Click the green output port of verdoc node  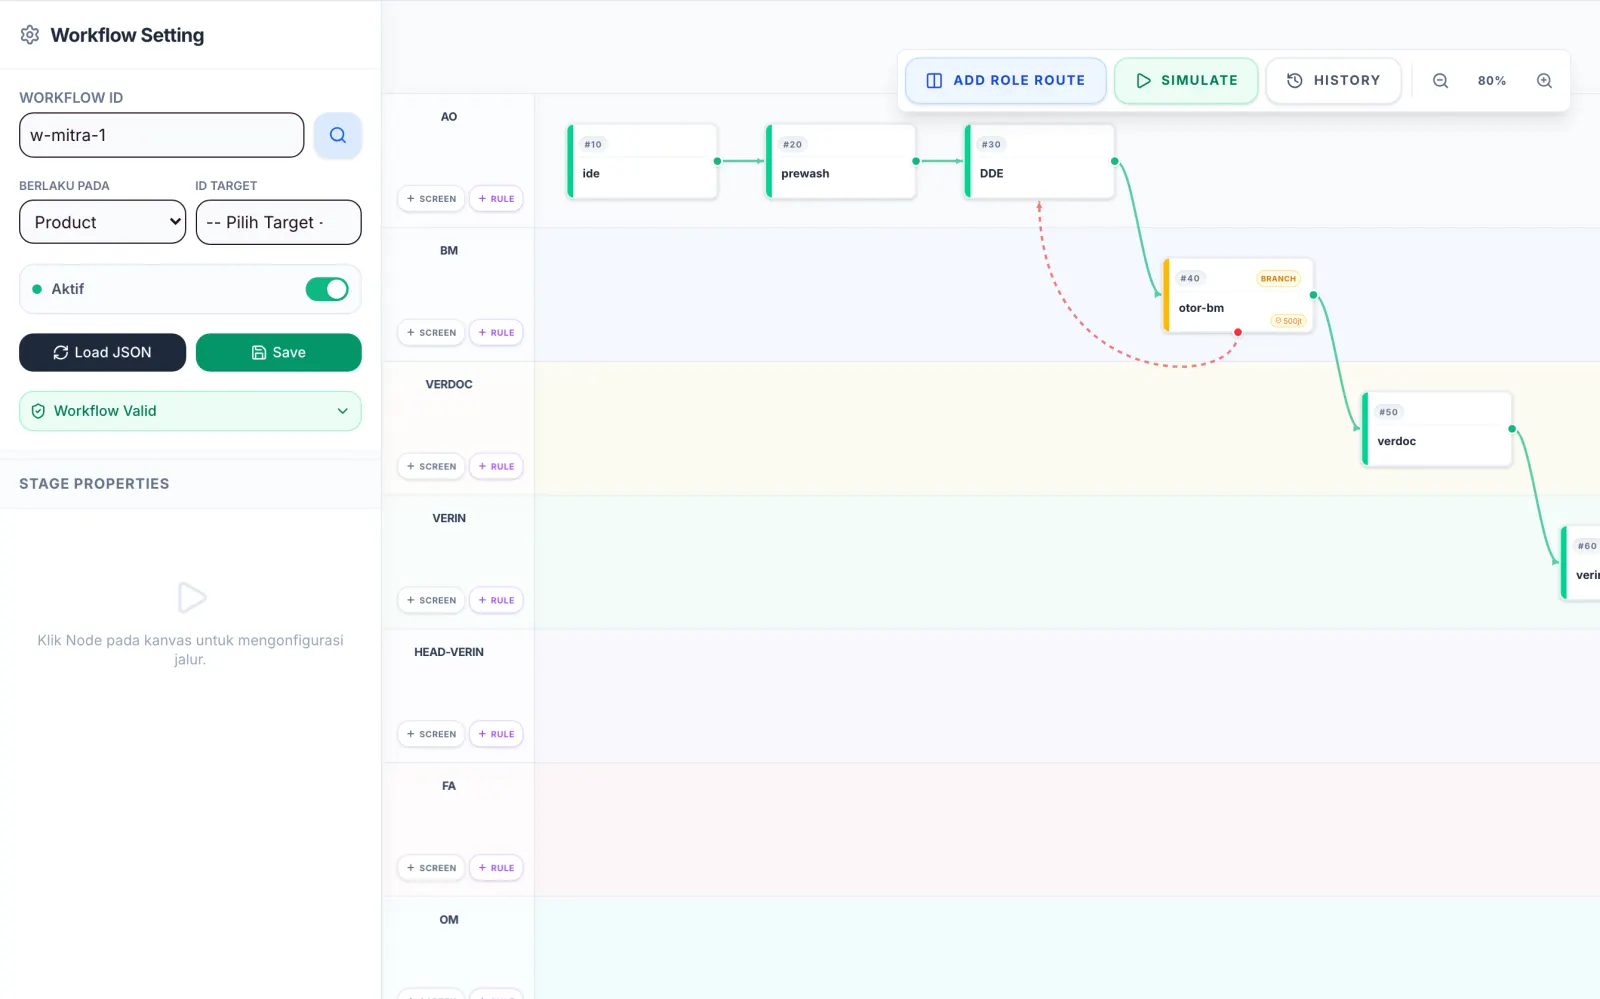[x=1512, y=429]
